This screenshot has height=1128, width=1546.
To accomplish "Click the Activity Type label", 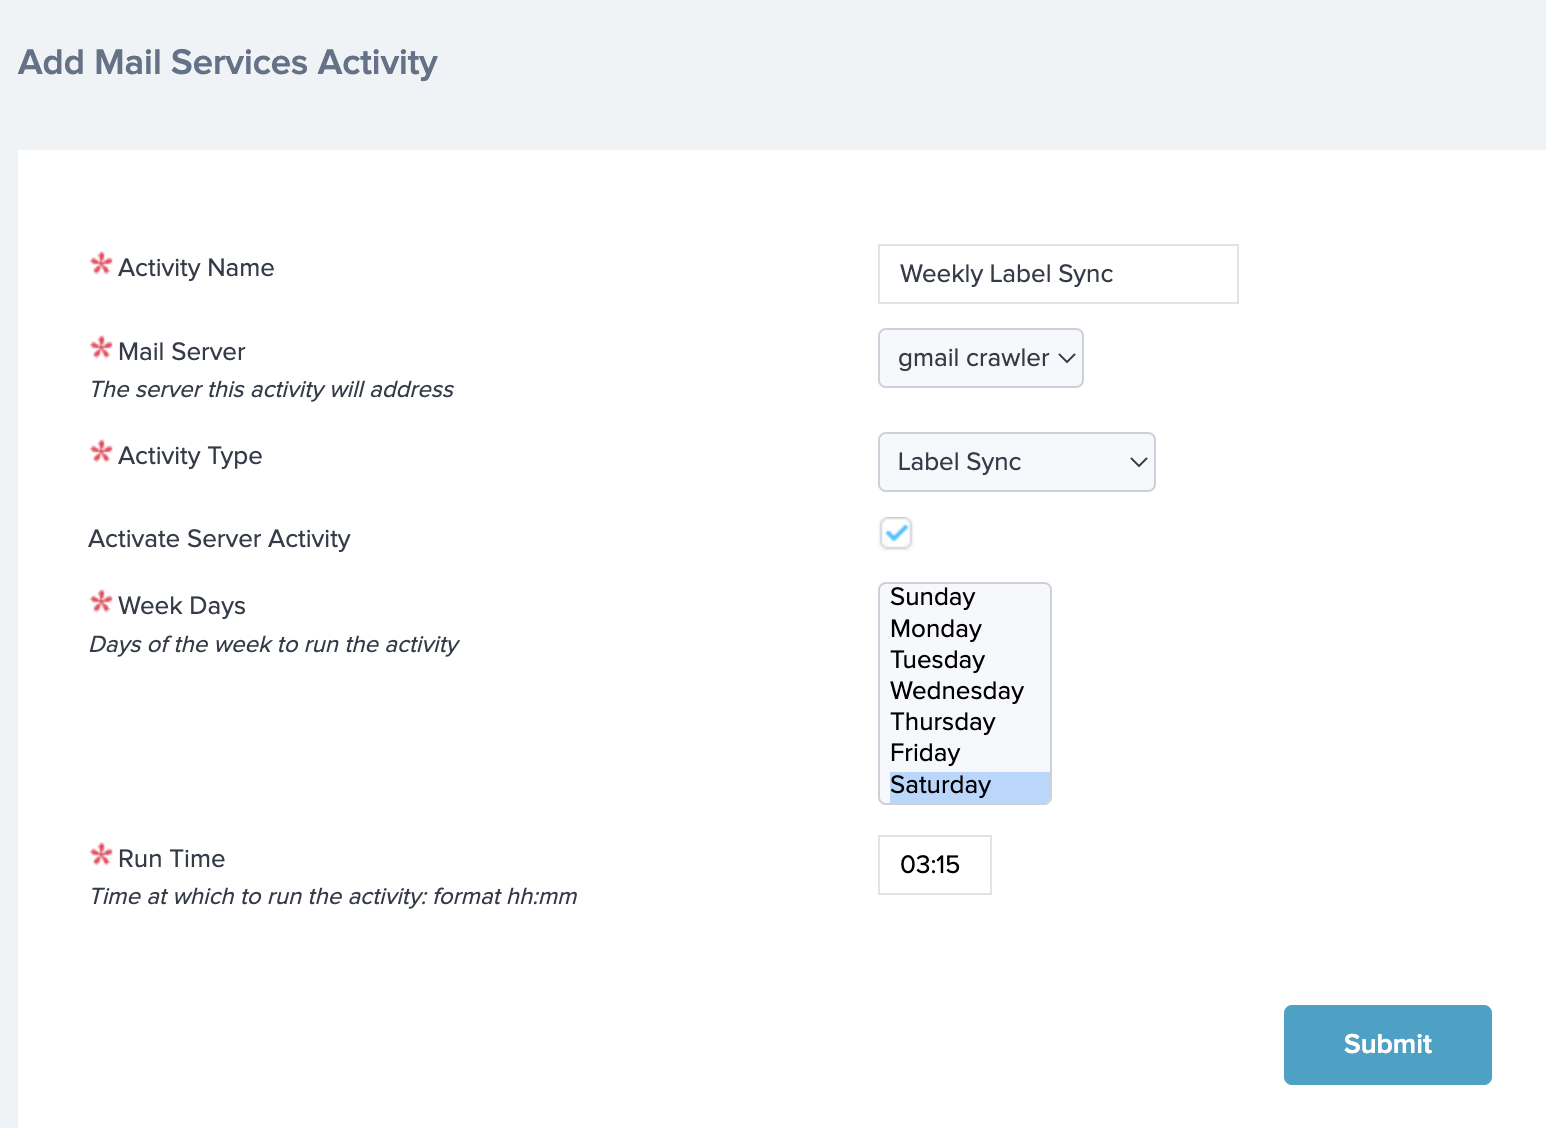I will [x=190, y=456].
